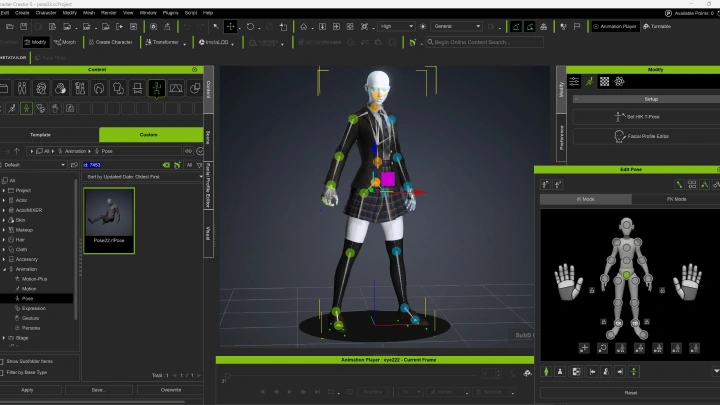Open the Turntable view
Viewport: 720px width, 405px height.
click(657, 27)
